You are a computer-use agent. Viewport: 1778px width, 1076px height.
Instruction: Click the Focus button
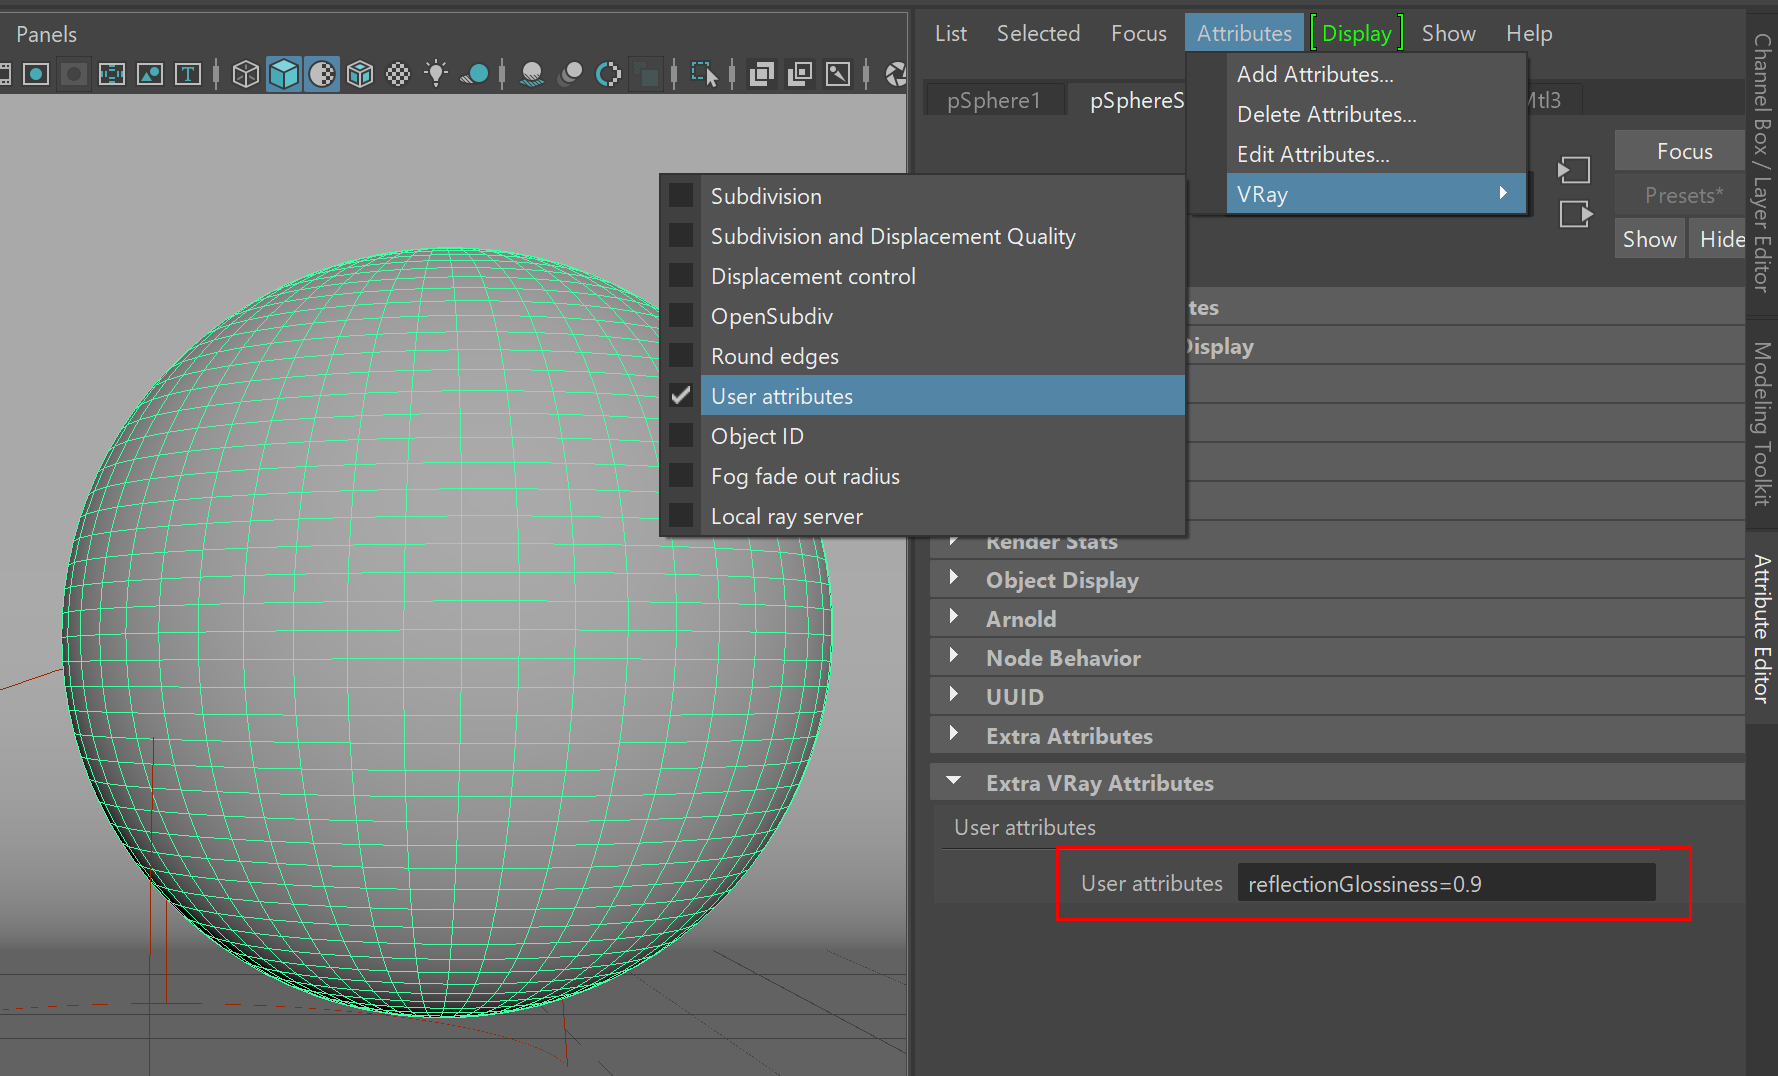coord(1684,151)
